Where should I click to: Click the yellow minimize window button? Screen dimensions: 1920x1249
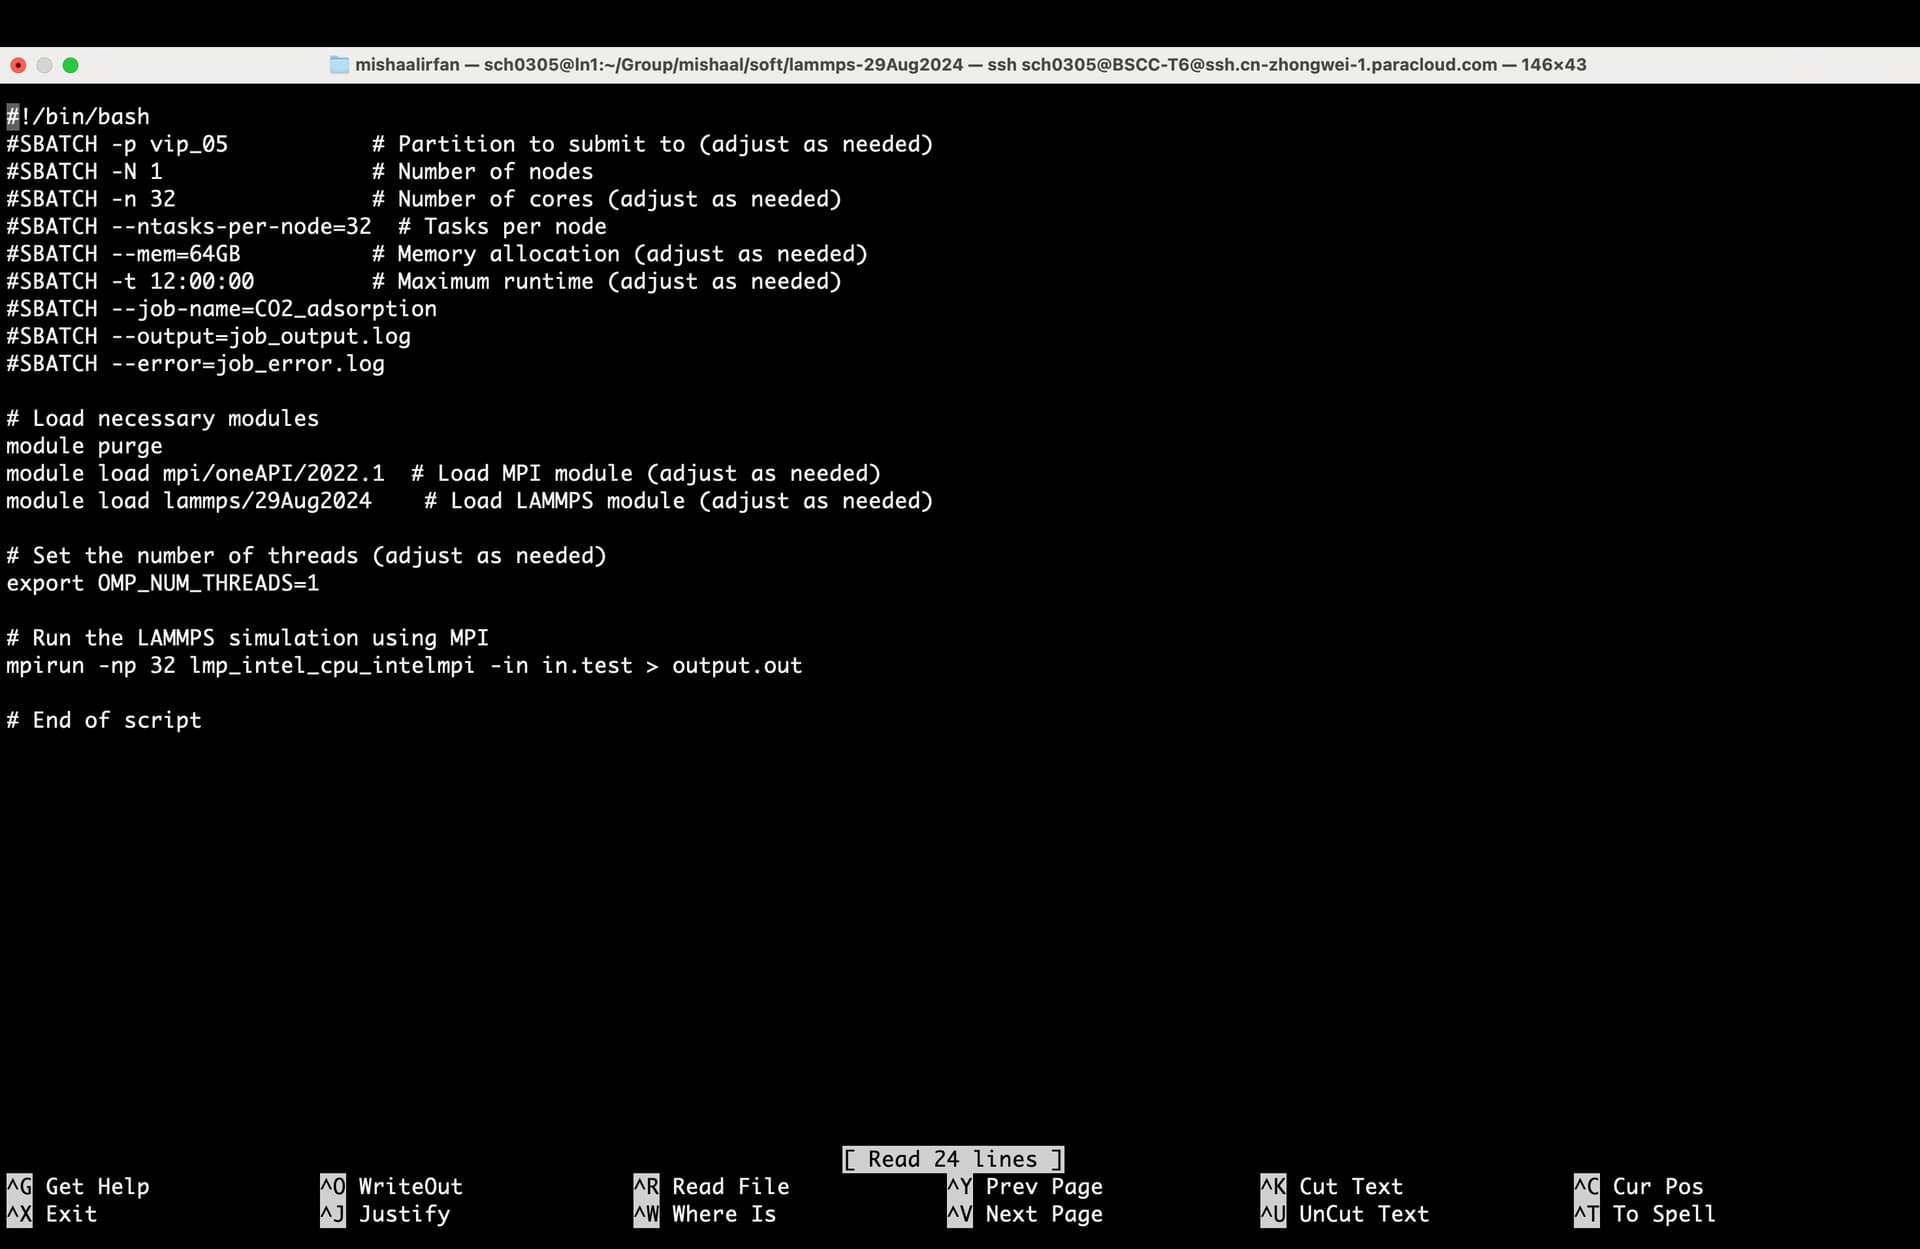click(44, 65)
